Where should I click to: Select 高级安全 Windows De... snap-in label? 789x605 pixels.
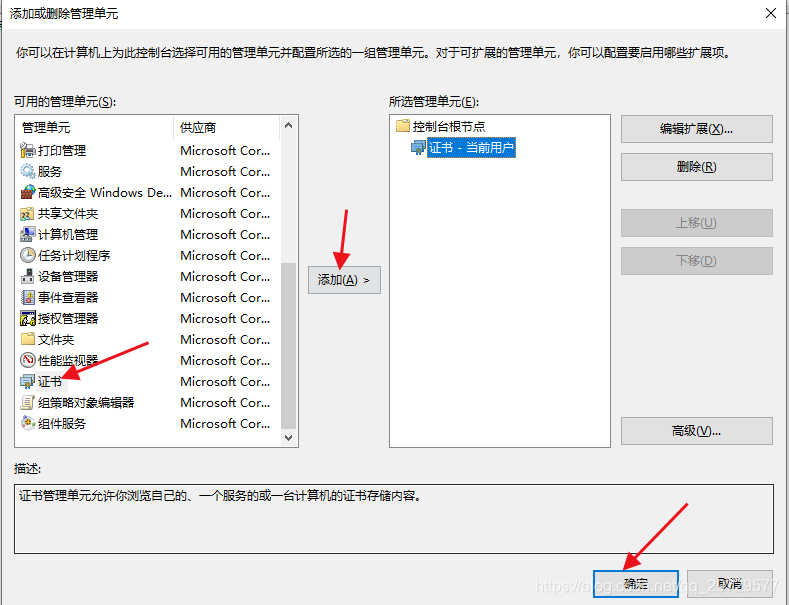pyautogui.click(x=105, y=193)
